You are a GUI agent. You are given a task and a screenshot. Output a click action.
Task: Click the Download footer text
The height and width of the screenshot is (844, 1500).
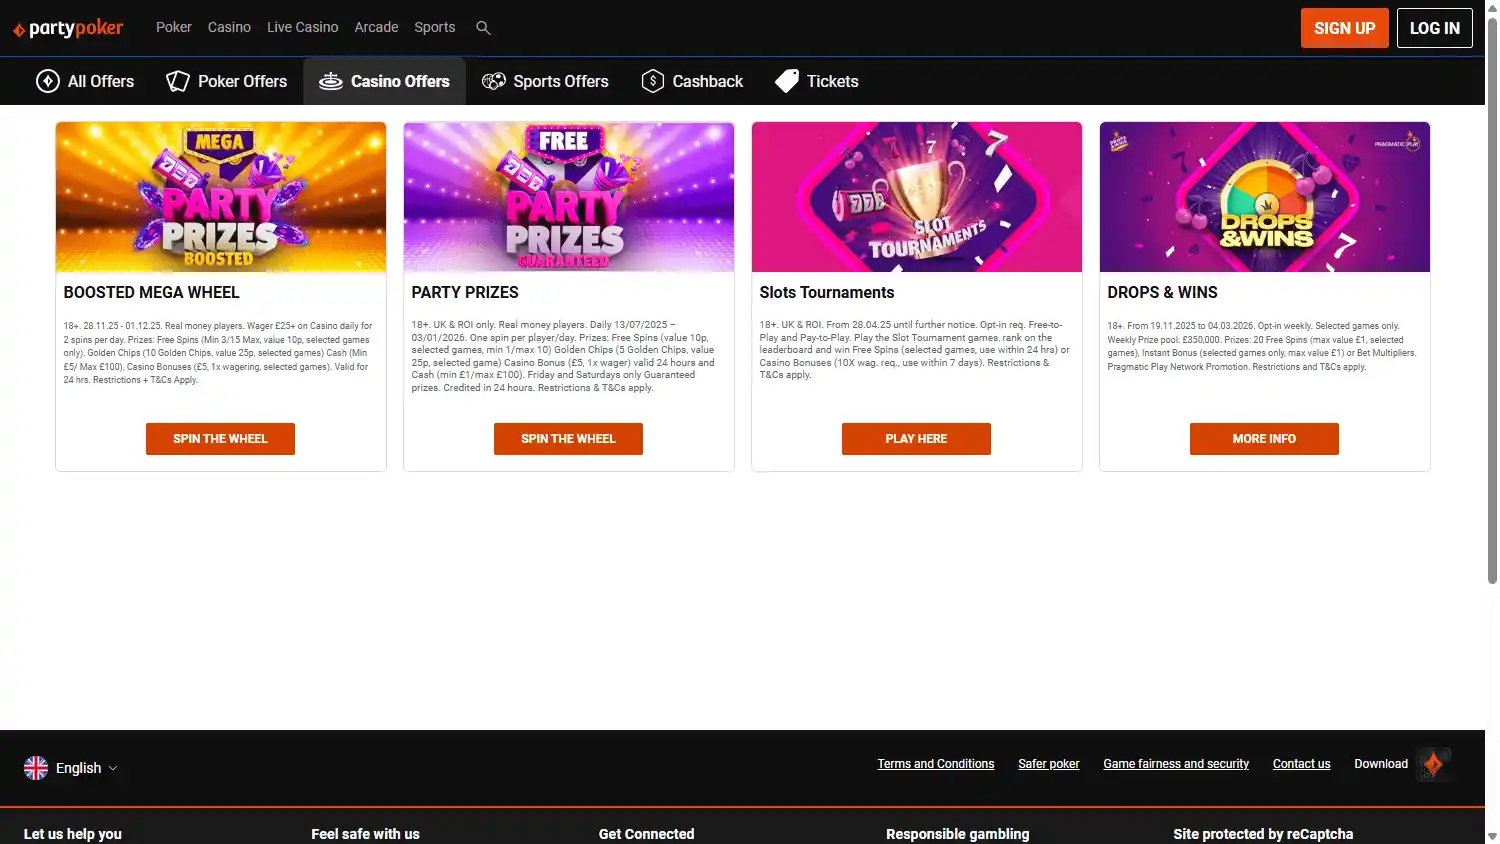point(1381,764)
